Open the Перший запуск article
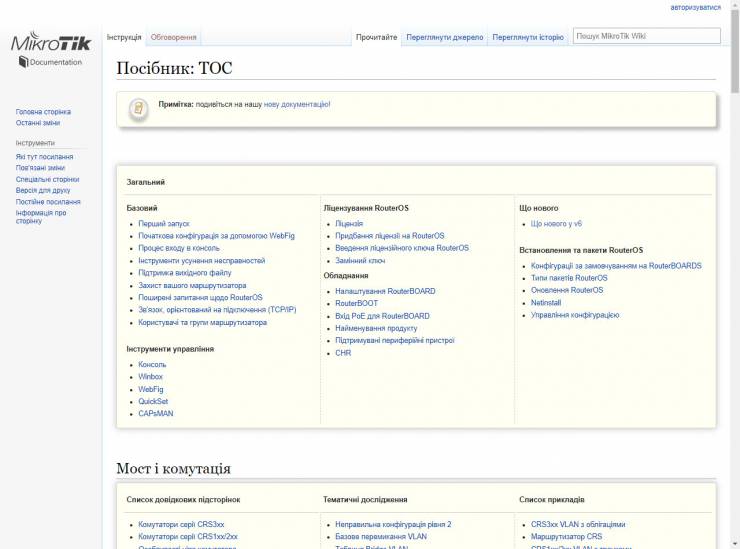Viewport: 740px width, 549px height. pos(163,224)
